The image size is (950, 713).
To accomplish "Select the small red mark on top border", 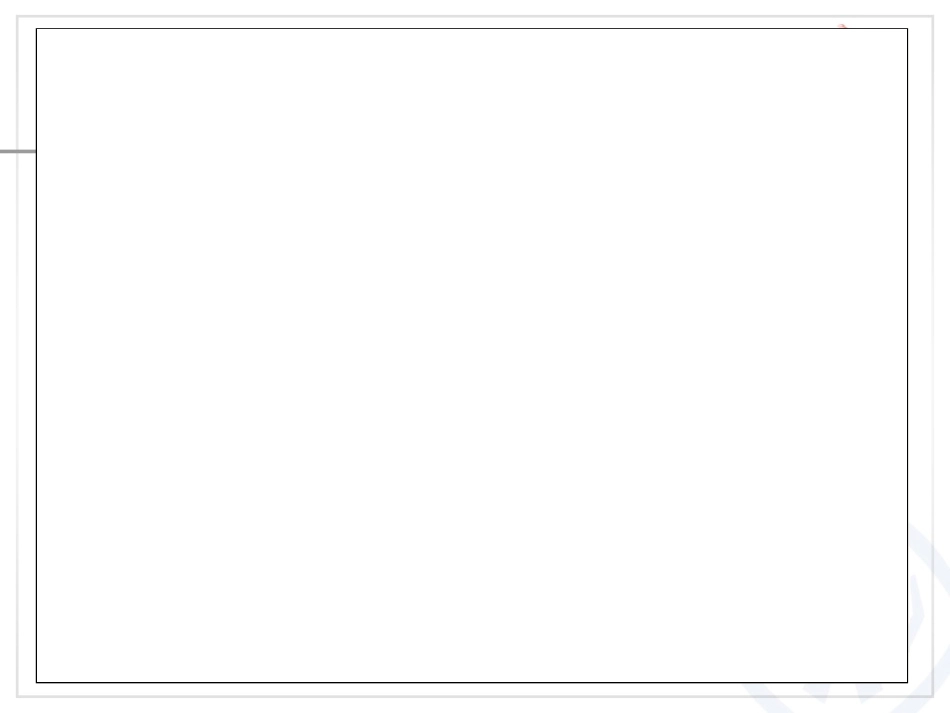I will tap(842, 26).
